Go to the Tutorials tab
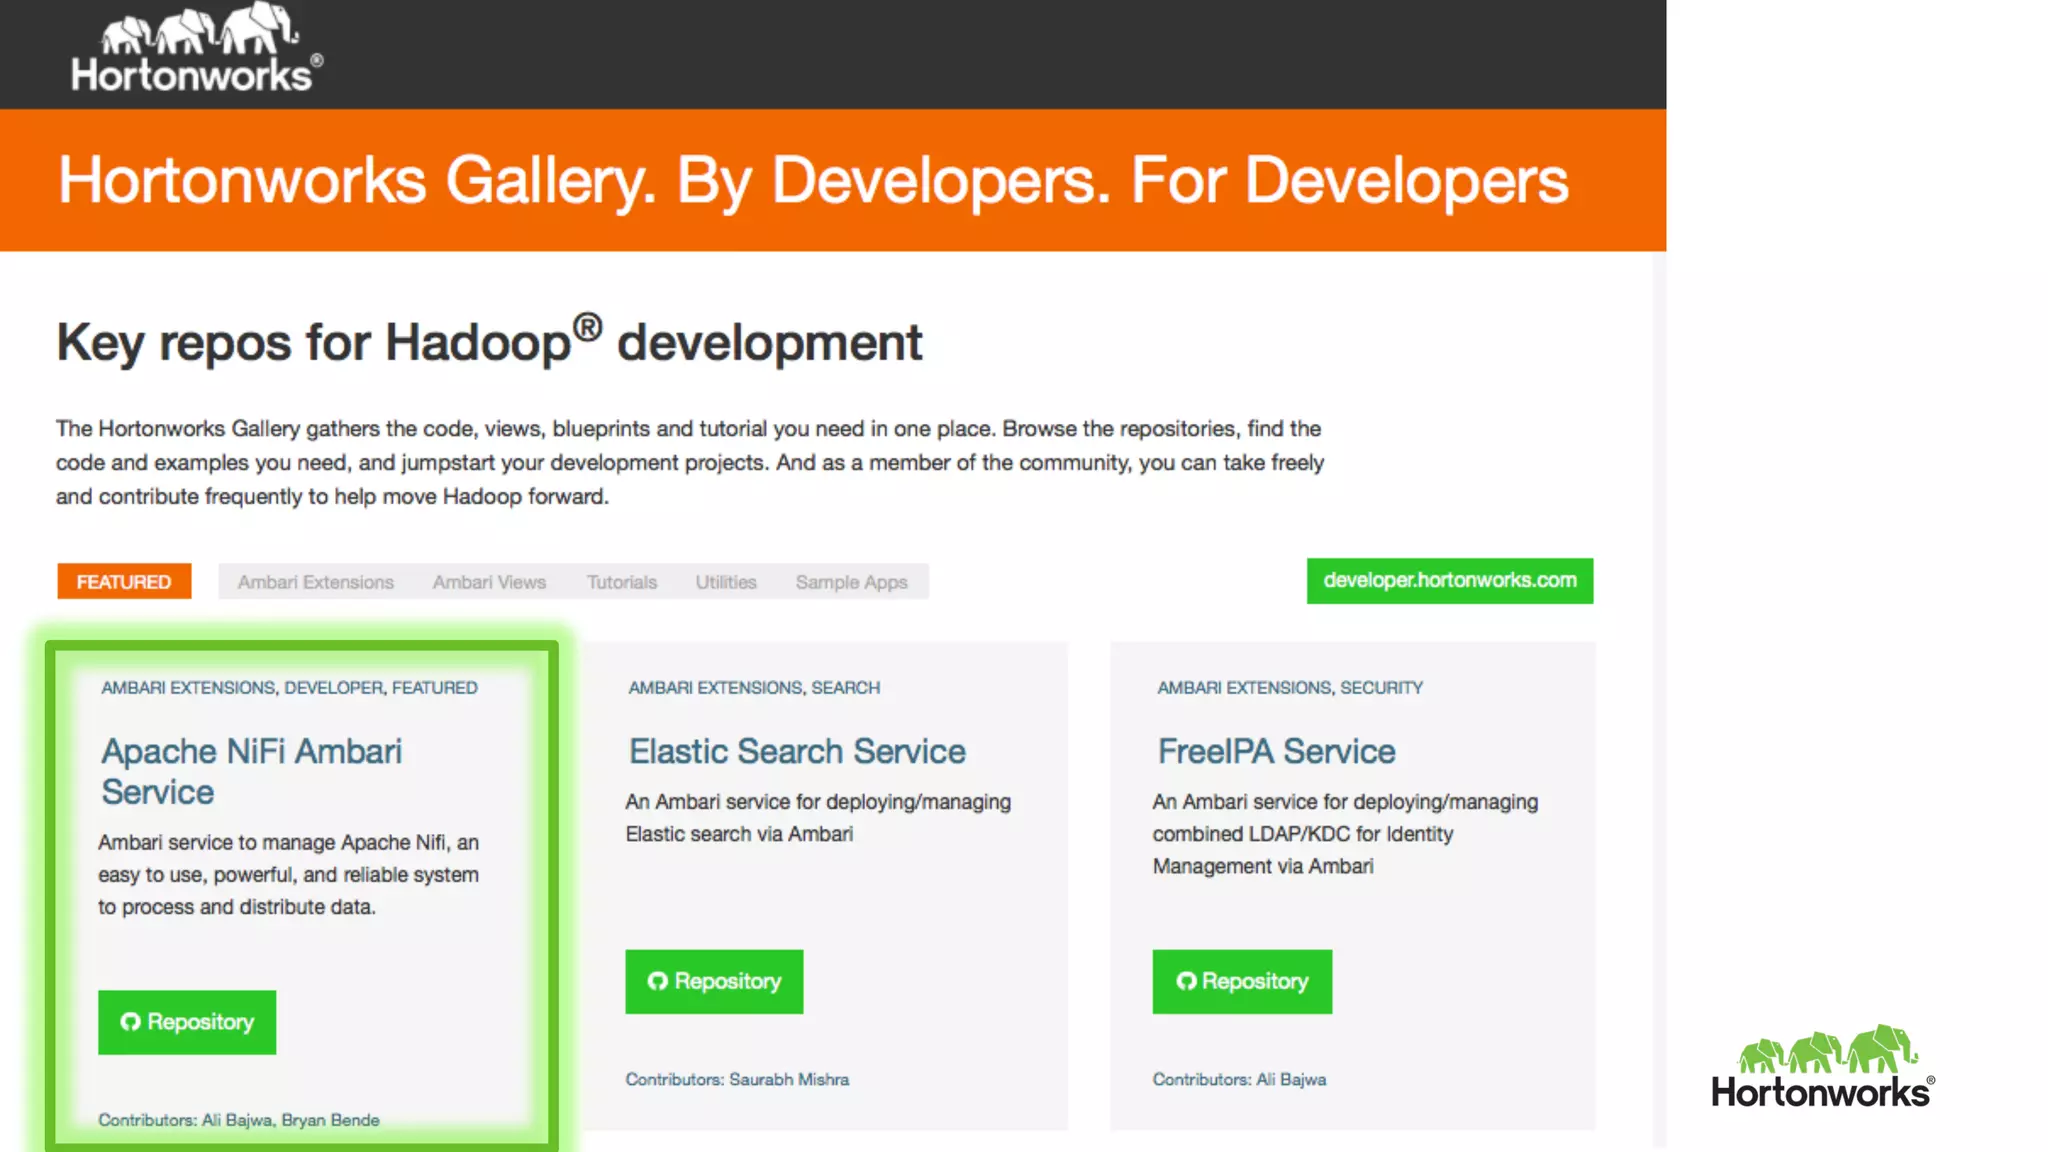The width and height of the screenshot is (2048, 1152). coord(621,582)
